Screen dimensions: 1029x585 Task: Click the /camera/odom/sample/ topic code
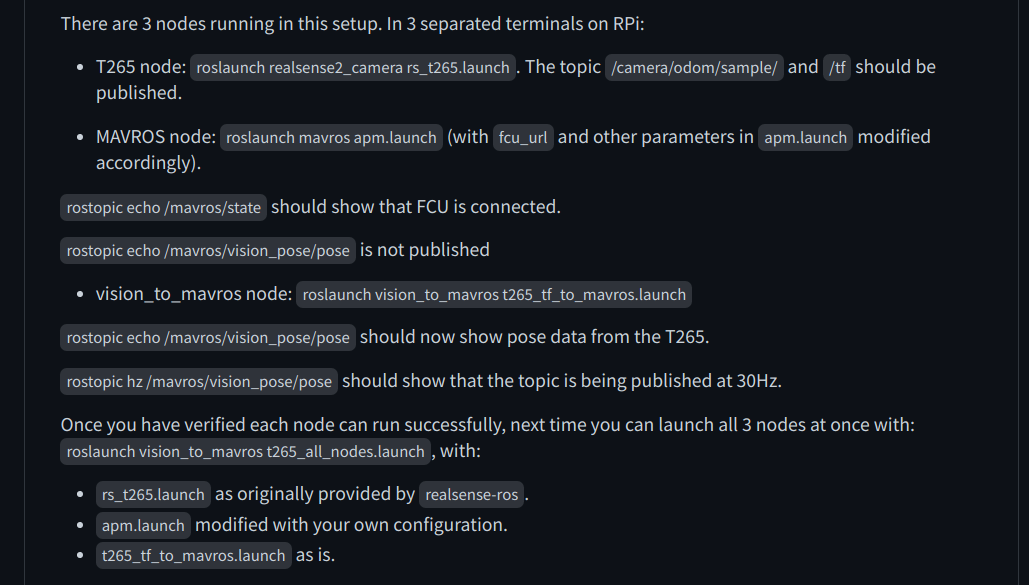pos(694,68)
